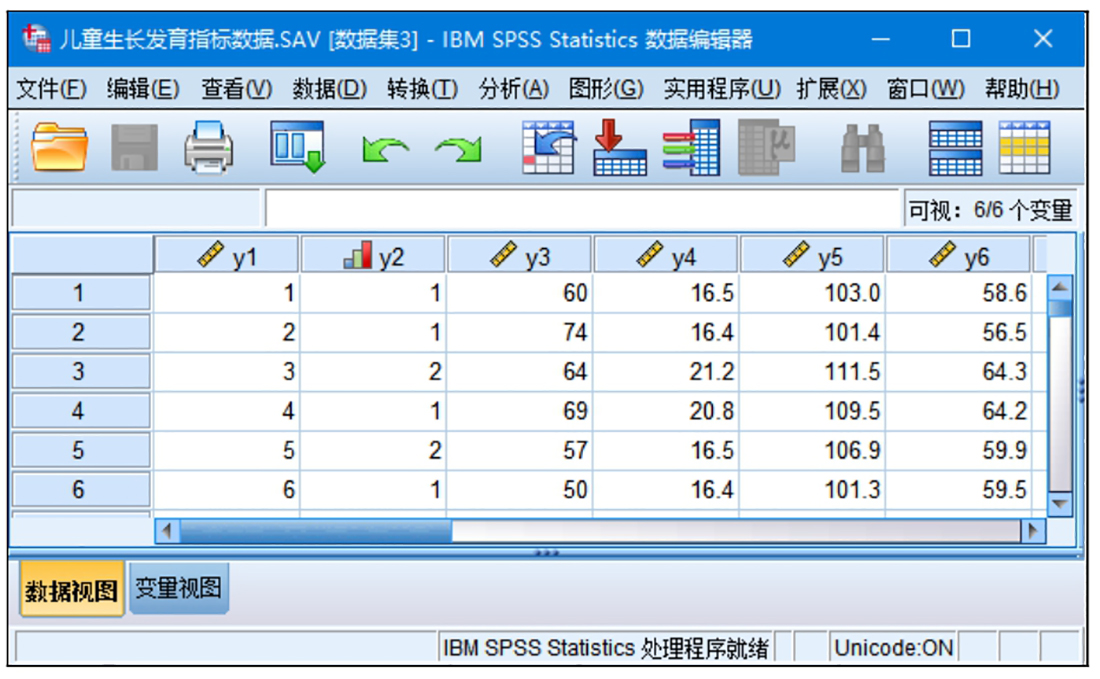The width and height of the screenshot is (1100, 679).
Task: Open the 图形(G) menu
Action: point(605,89)
